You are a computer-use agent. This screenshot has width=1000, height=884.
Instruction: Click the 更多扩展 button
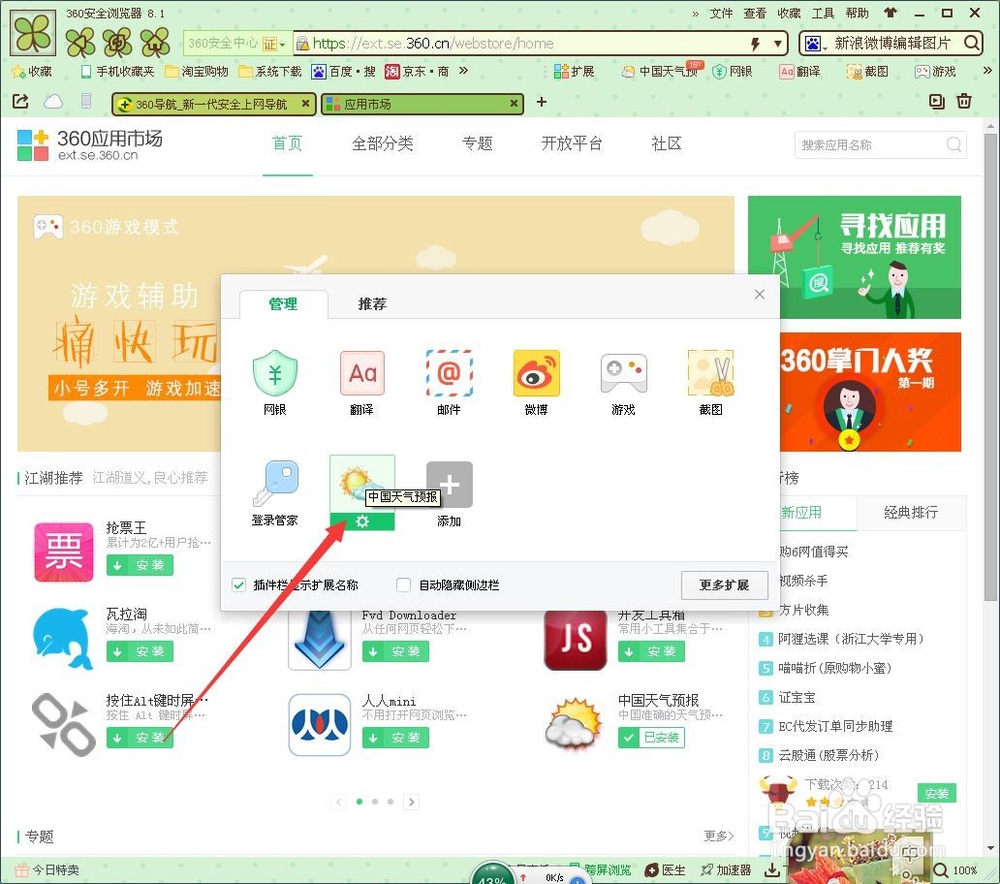pos(724,585)
